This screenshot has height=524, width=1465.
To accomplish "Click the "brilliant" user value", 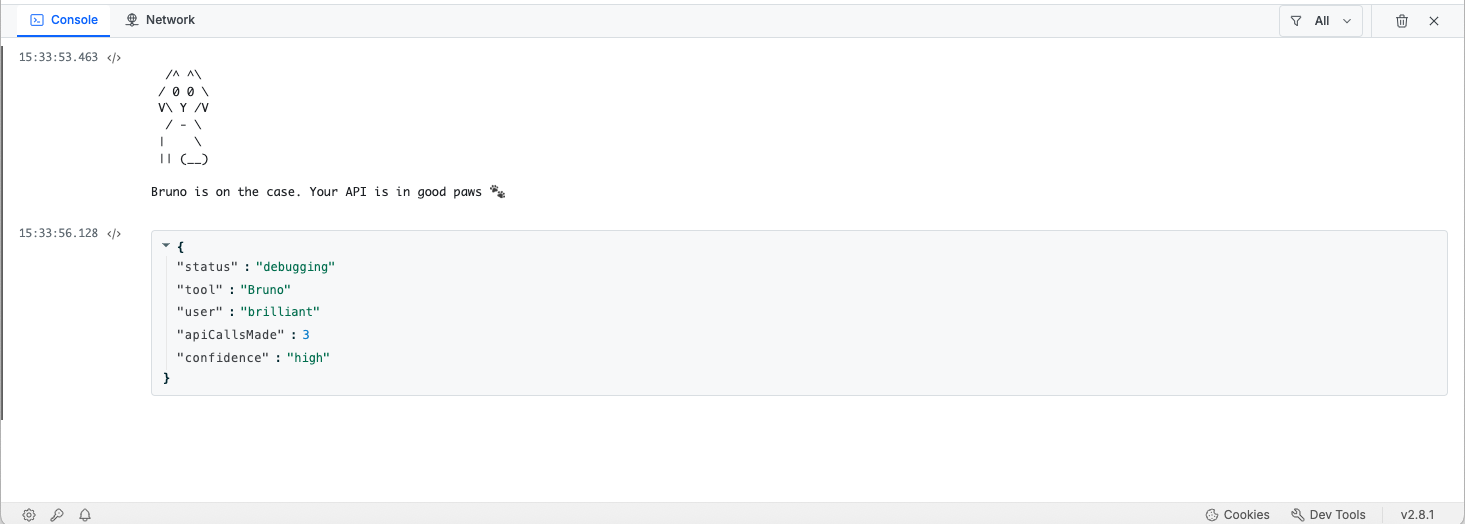I will coord(287,312).
